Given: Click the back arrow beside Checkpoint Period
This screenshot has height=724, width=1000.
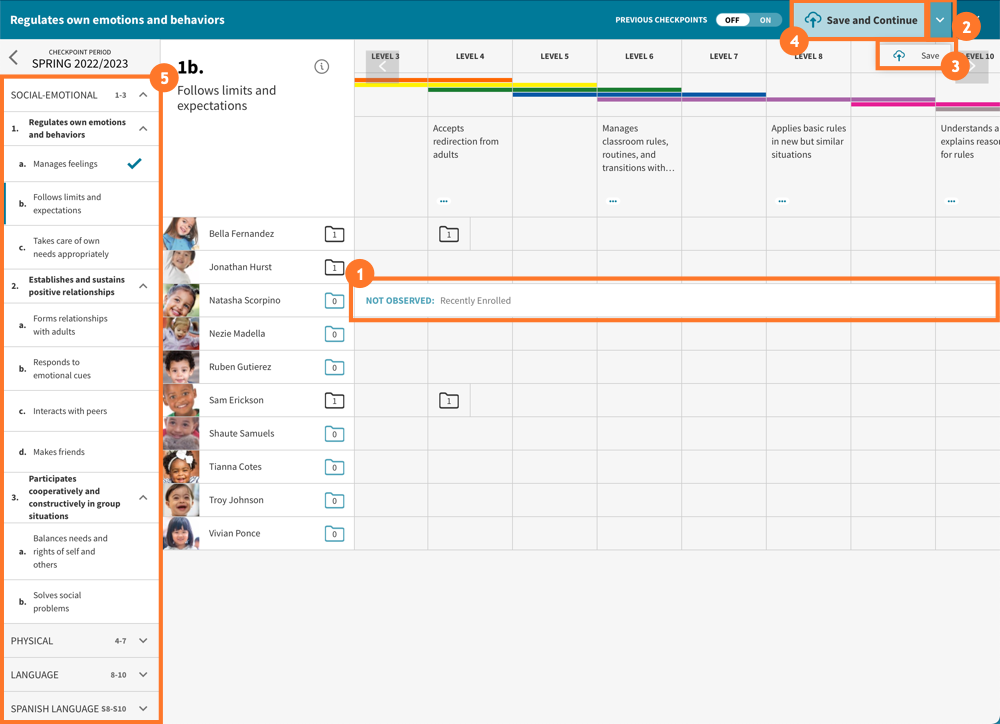Looking at the screenshot, I should click(14, 58).
